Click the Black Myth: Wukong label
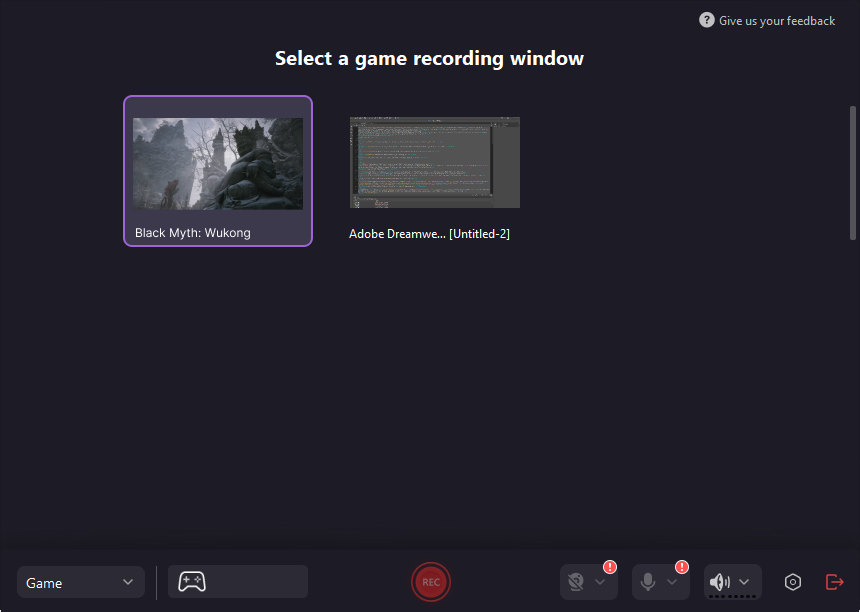This screenshot has height=612, width=860. point(193,233)
